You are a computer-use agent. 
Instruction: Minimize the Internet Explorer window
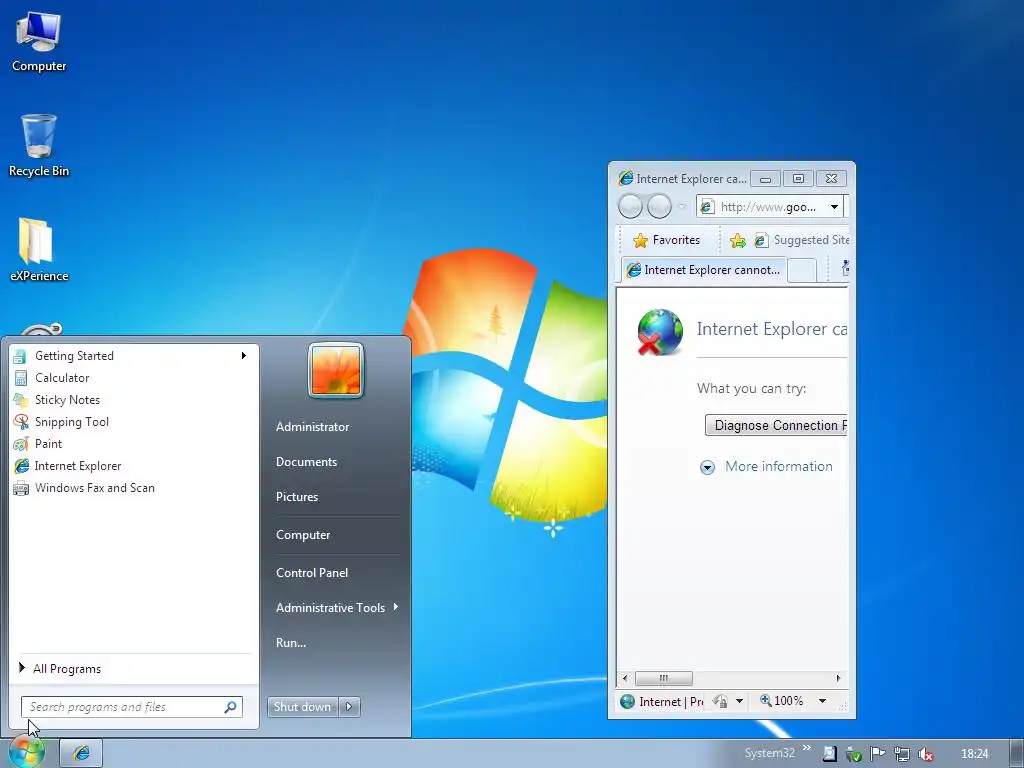(x=765, y=178)
